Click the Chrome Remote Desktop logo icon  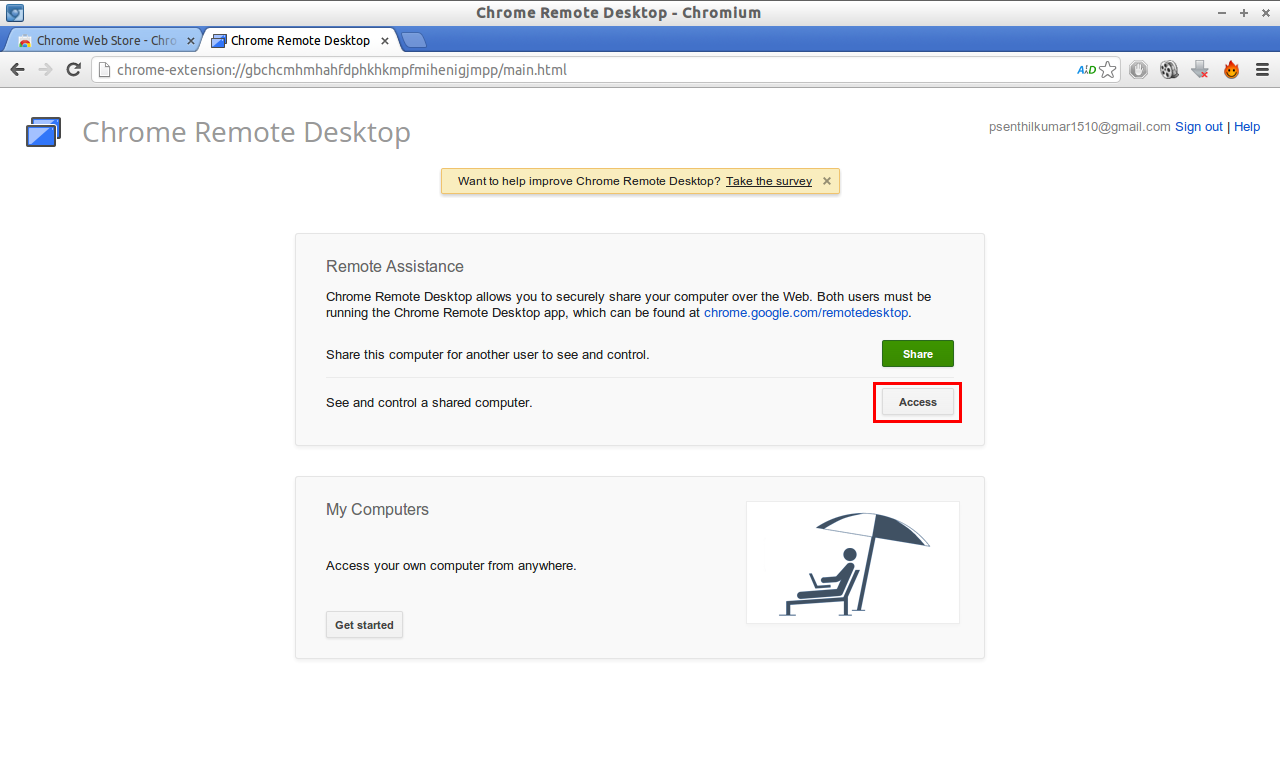point(43,132)
